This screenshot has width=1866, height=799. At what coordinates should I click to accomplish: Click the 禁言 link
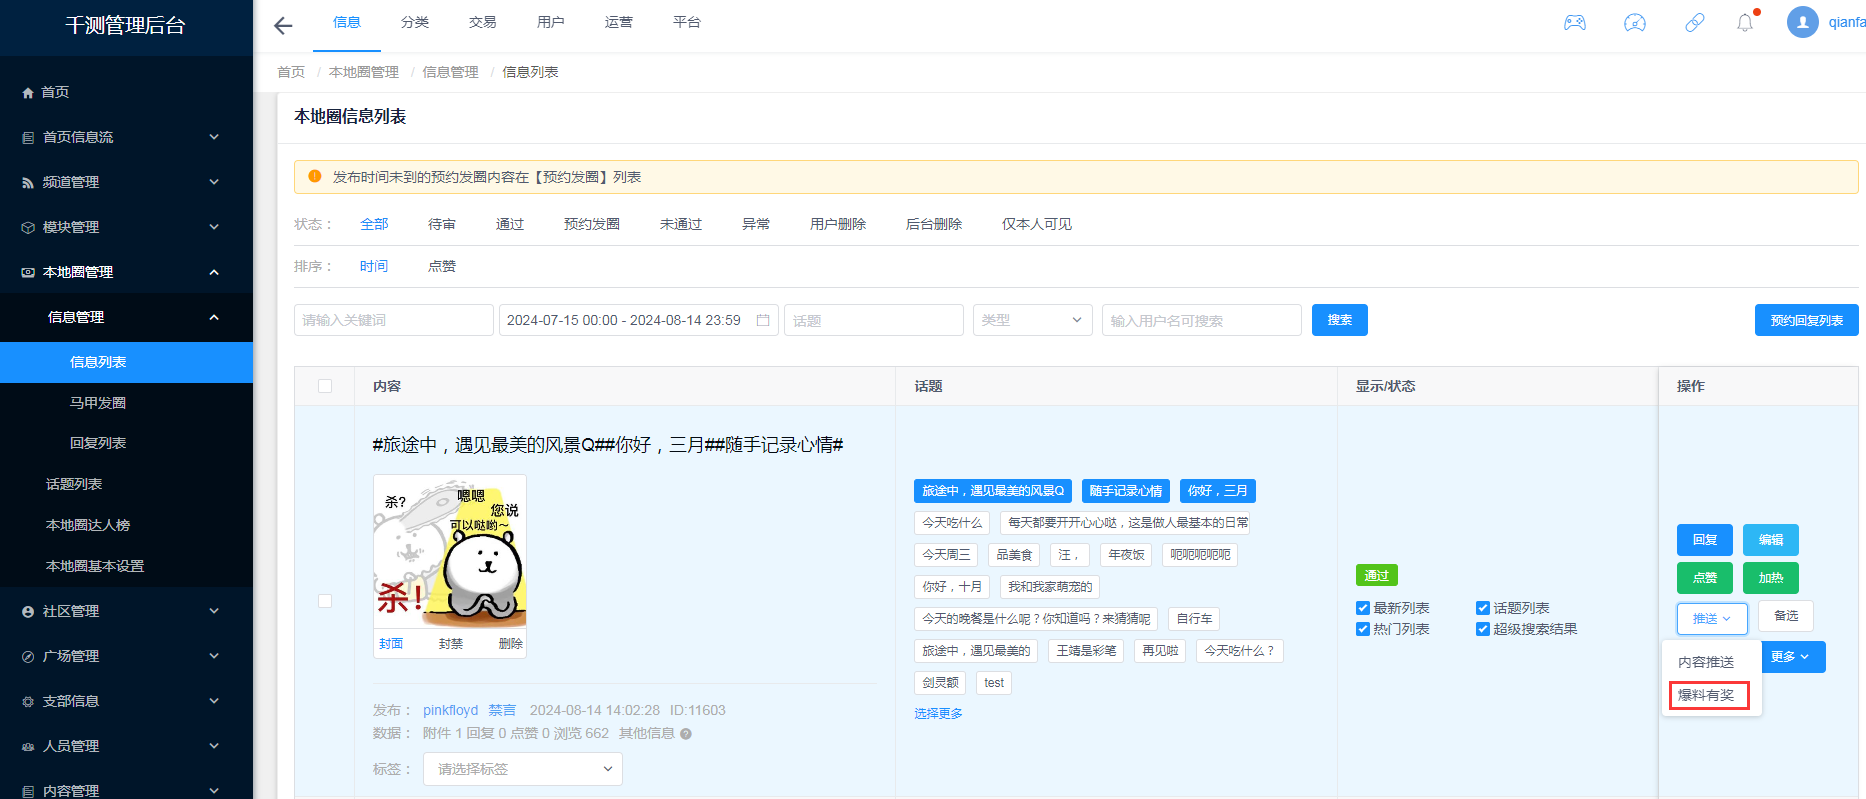click(502, 710)
